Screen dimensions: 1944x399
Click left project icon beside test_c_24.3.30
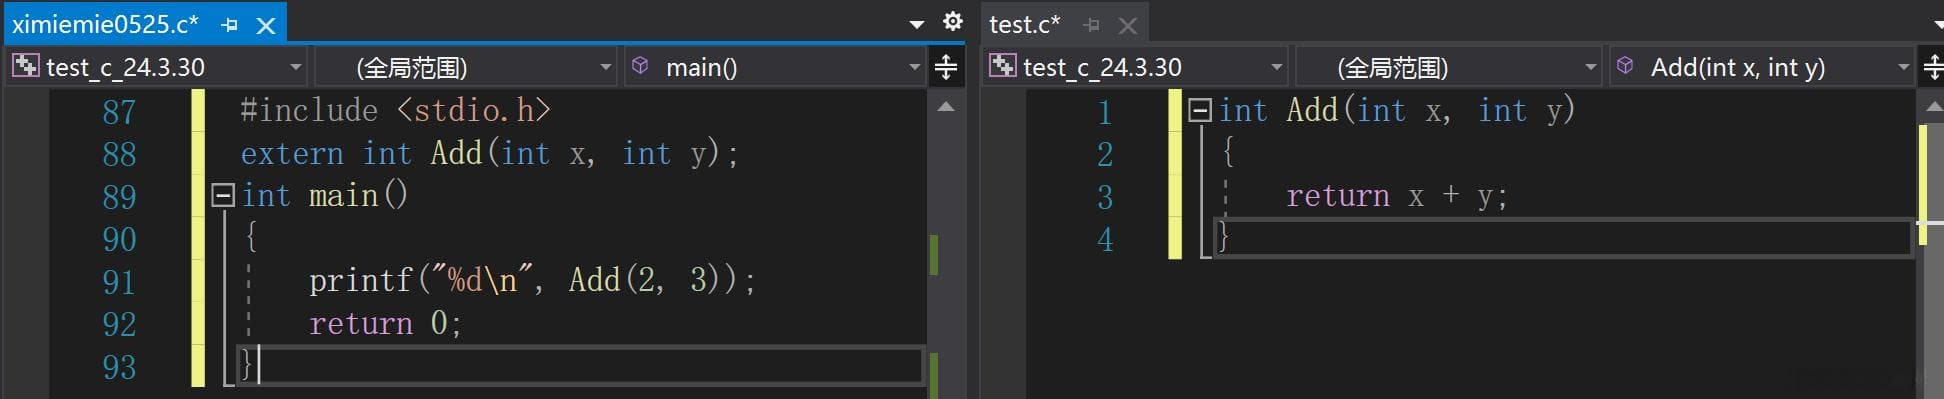(x=26, y=66)
